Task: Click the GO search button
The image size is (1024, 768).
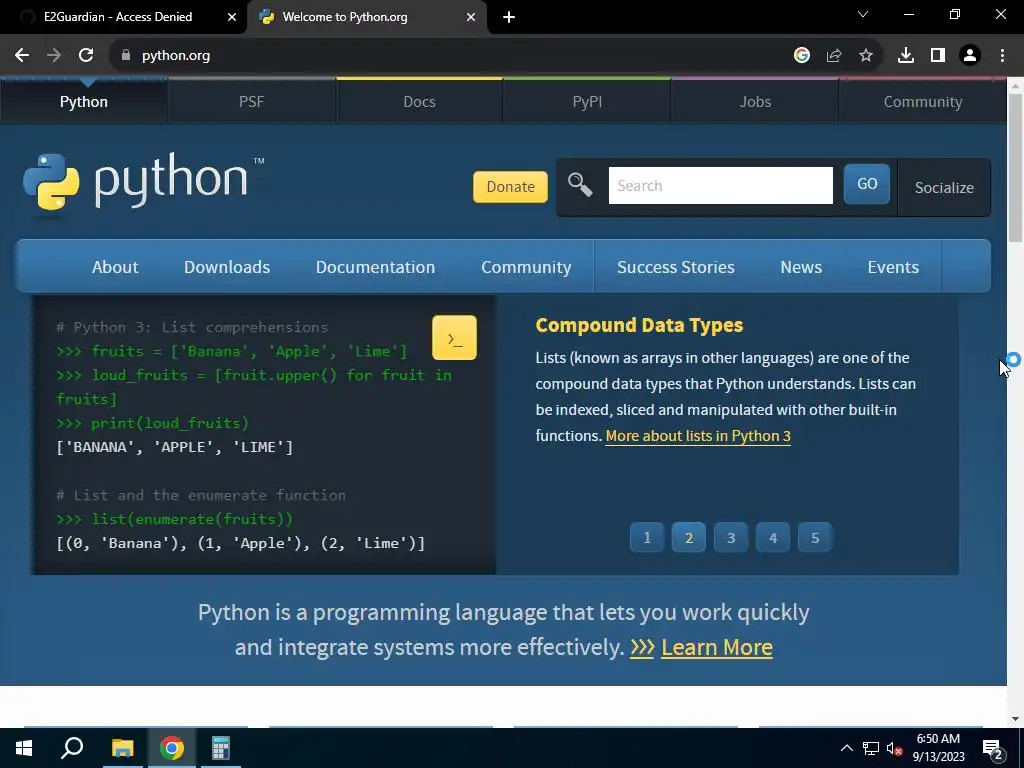Action: 867,184
